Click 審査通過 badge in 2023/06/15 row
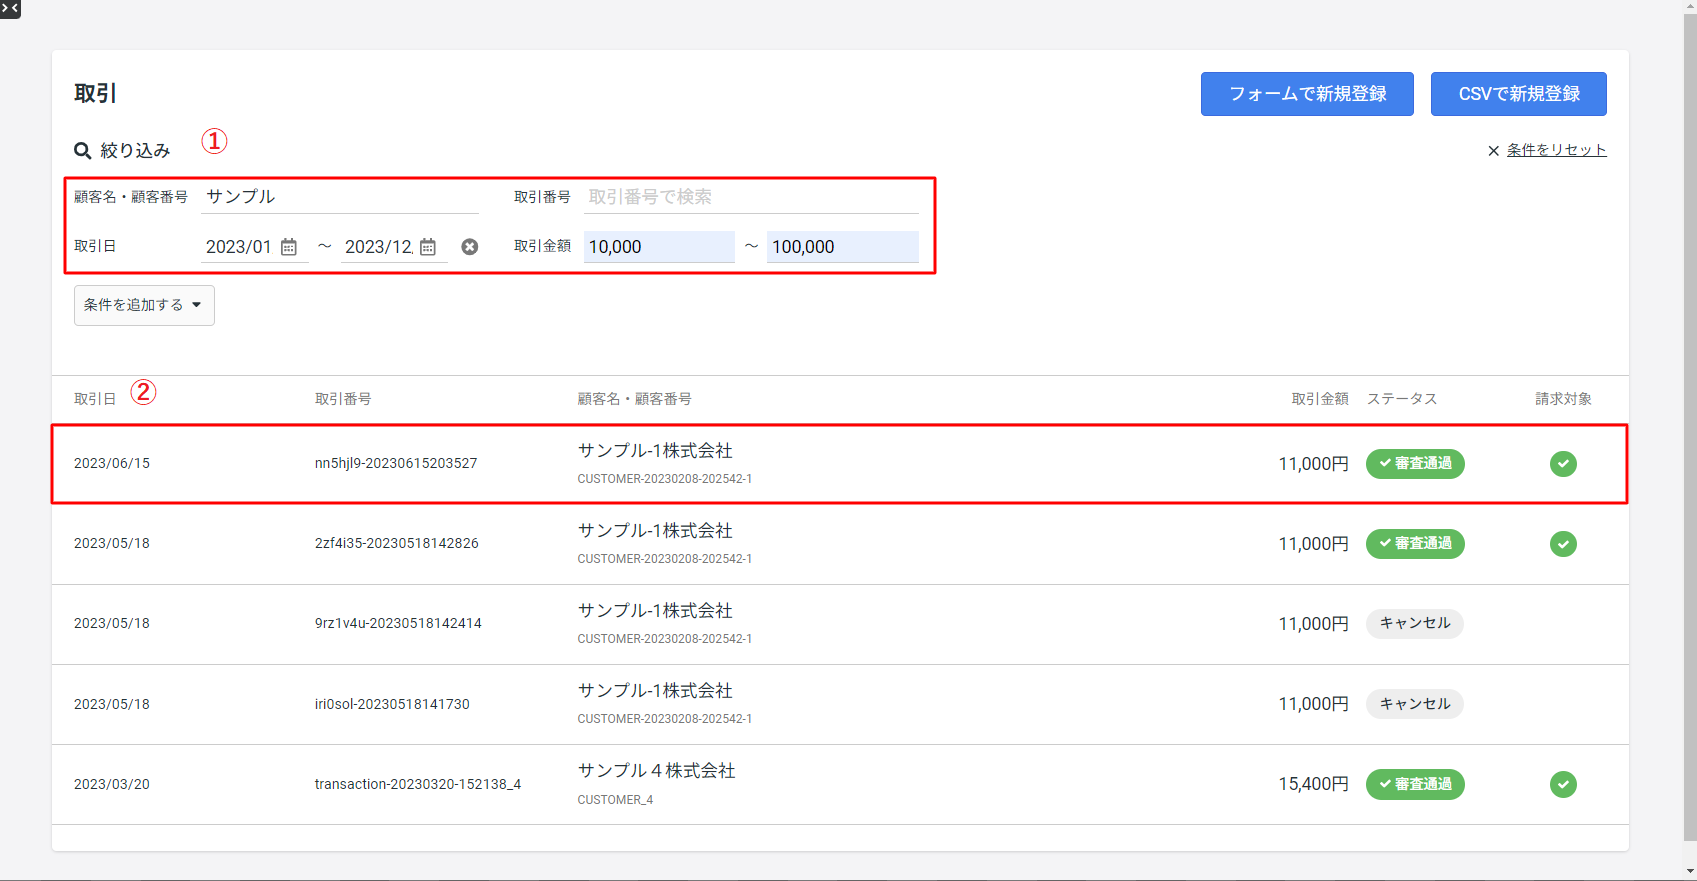This screenshot has height=881, width=1697. [1415, 464]
